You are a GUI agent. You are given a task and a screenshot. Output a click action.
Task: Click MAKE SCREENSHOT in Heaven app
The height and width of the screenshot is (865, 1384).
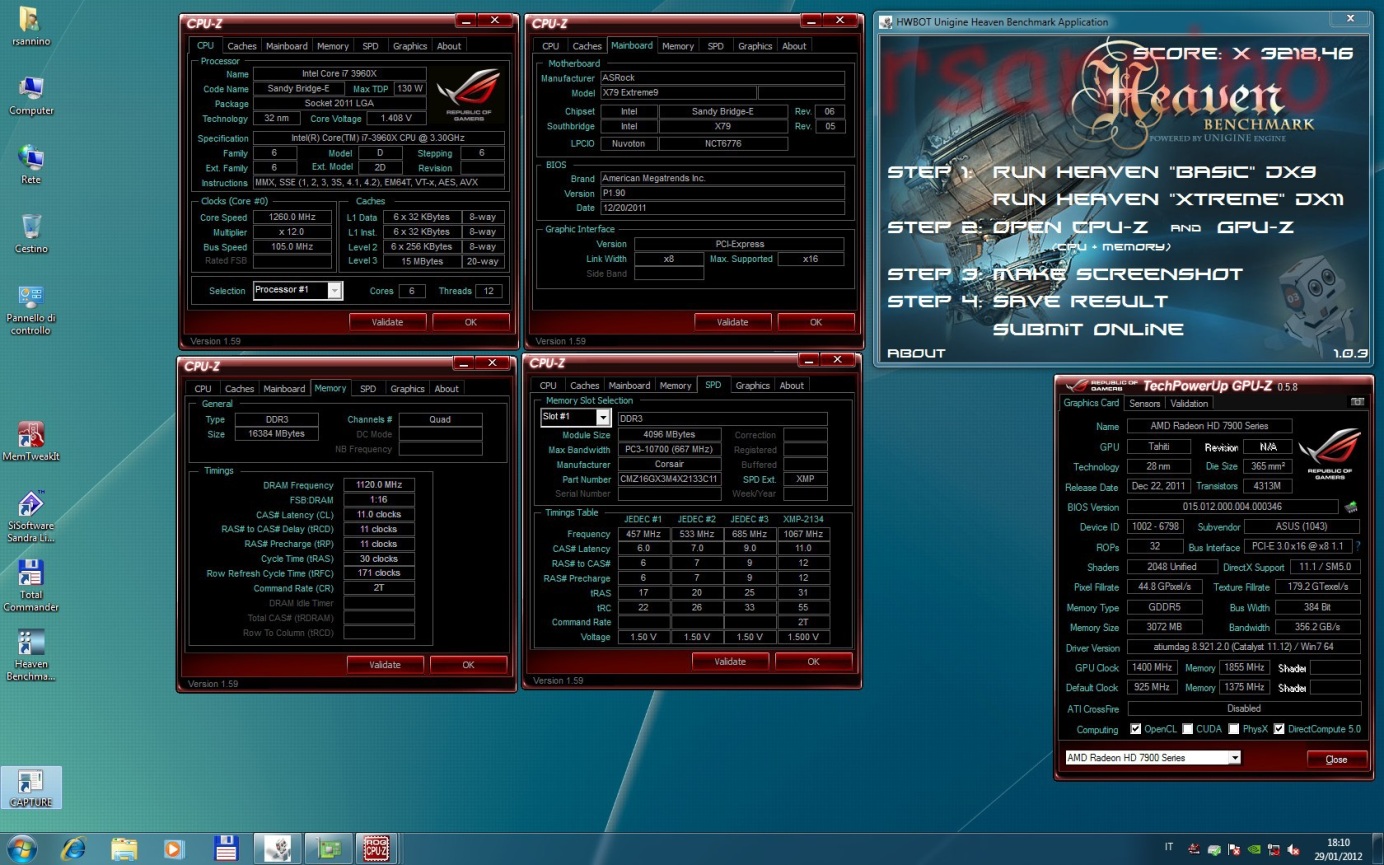[1117, 274]
